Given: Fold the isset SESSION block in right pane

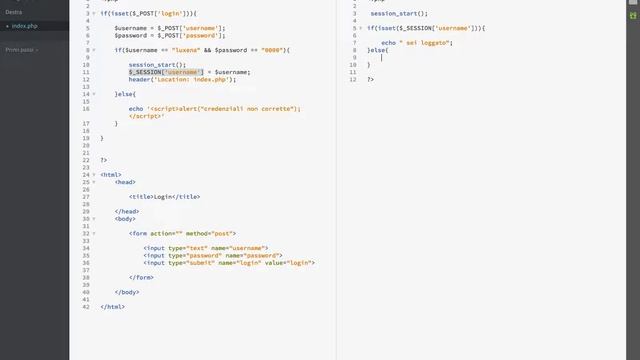Looking at the screenshot, I should coord(361,28).
